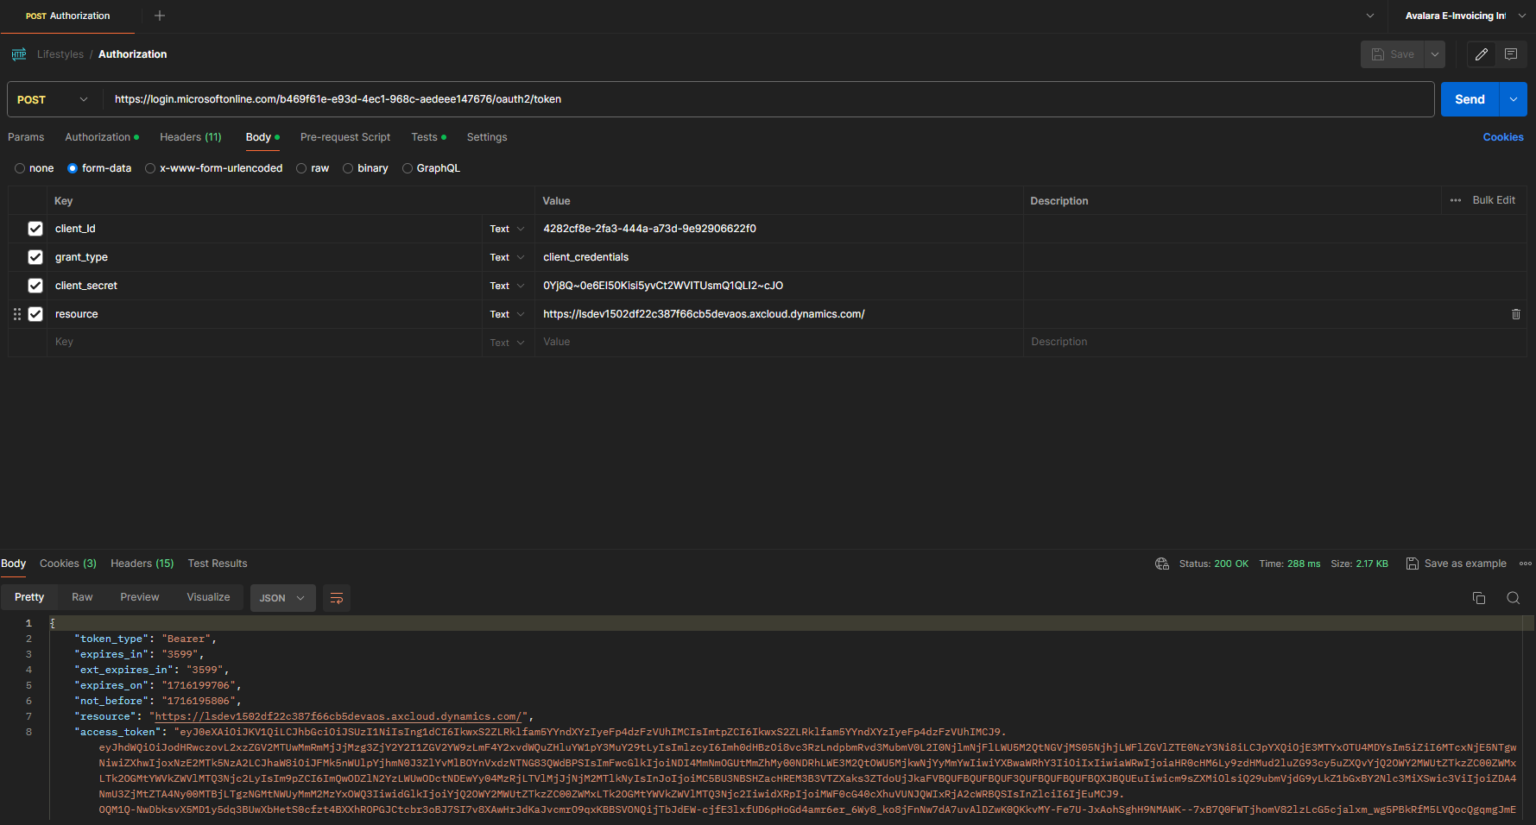
Task: Switch to the Pre-request Script tab
Action: click(345, 137)
